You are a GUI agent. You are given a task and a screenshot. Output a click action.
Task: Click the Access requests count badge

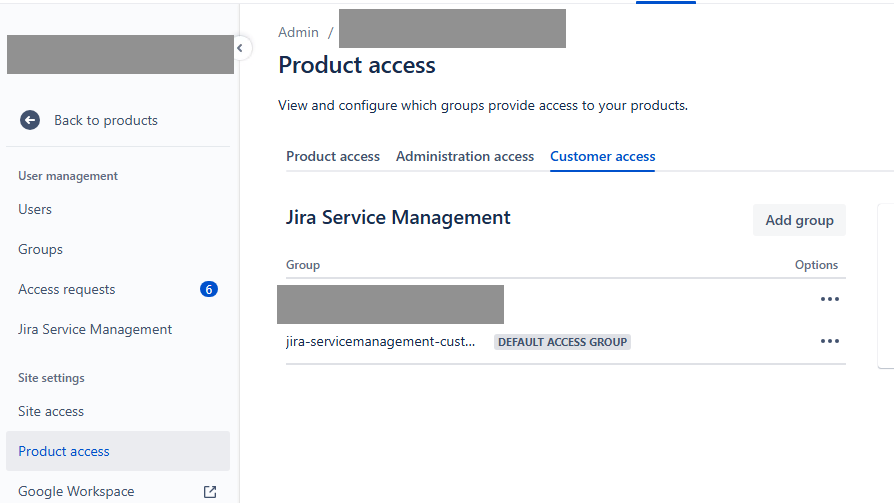pyautogui.click(x=209, y=289)
